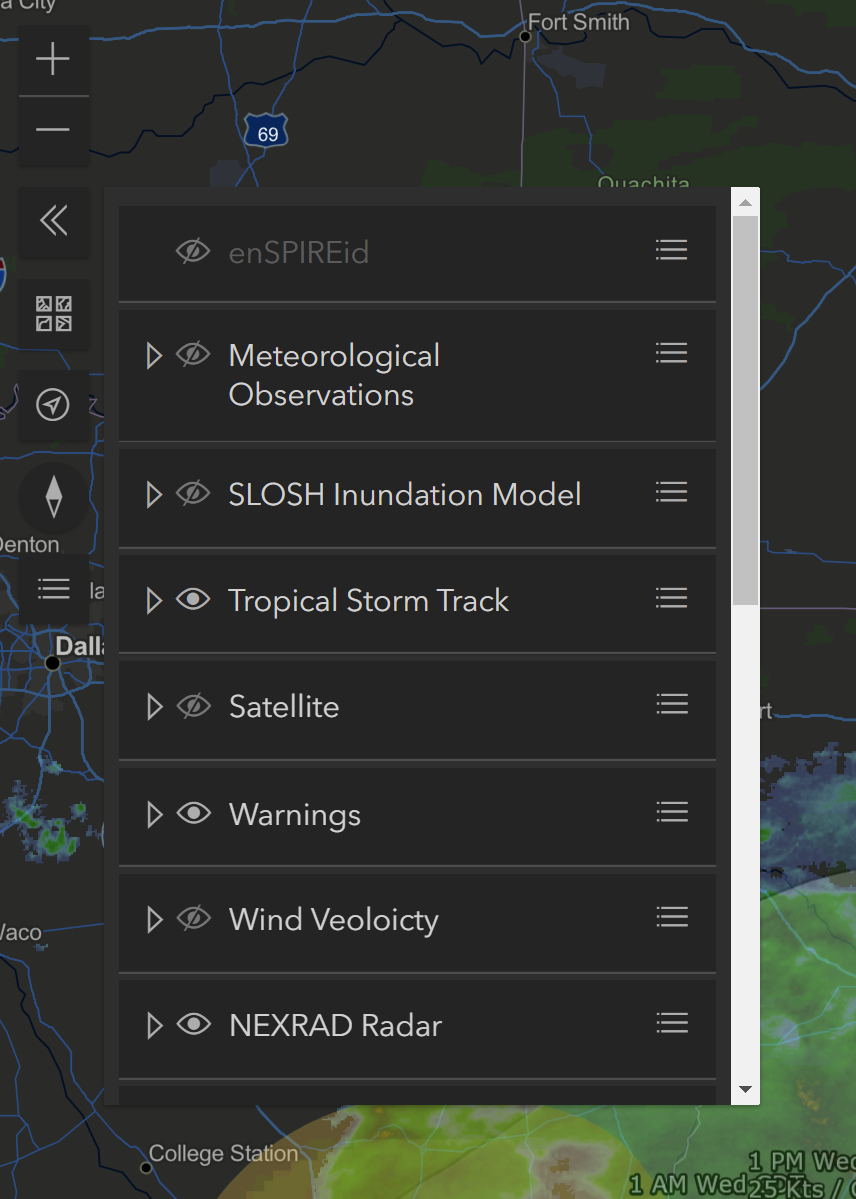Screen dimensions: 856x1199
Task: Open the basemap gallery icon
Action: tap(53, 314)
